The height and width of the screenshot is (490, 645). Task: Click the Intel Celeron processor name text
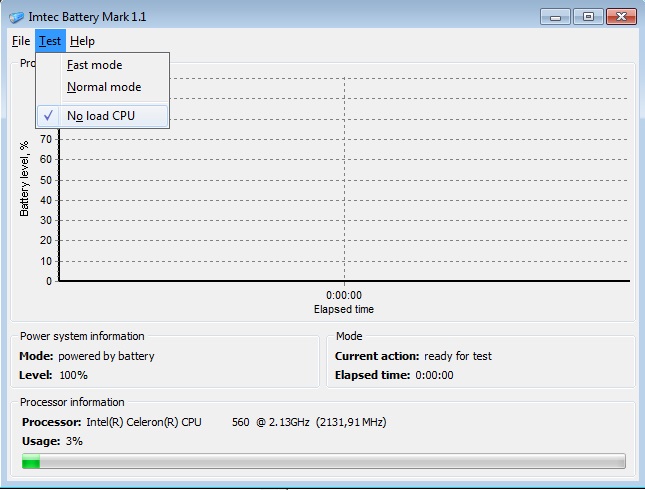coord(144,422)
